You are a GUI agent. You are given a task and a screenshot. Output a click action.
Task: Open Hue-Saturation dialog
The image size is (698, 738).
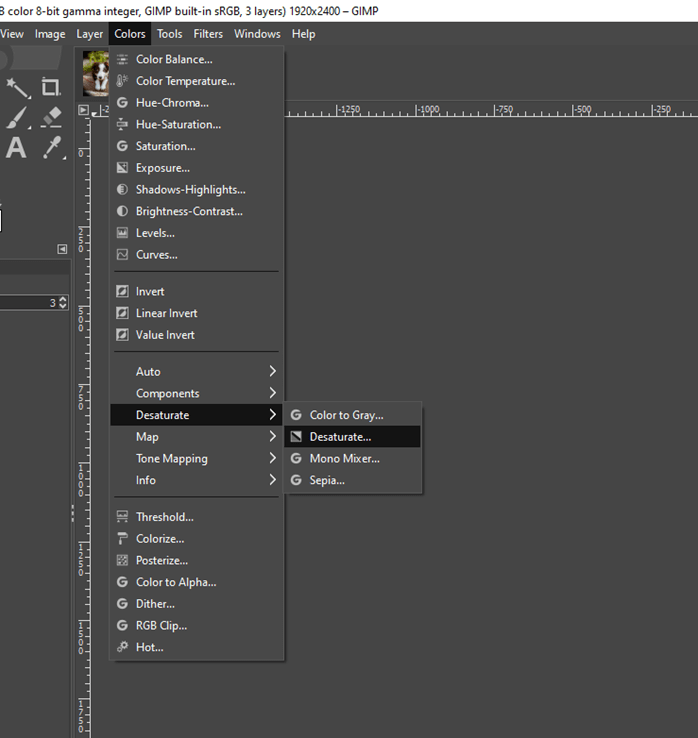(197, 124)
